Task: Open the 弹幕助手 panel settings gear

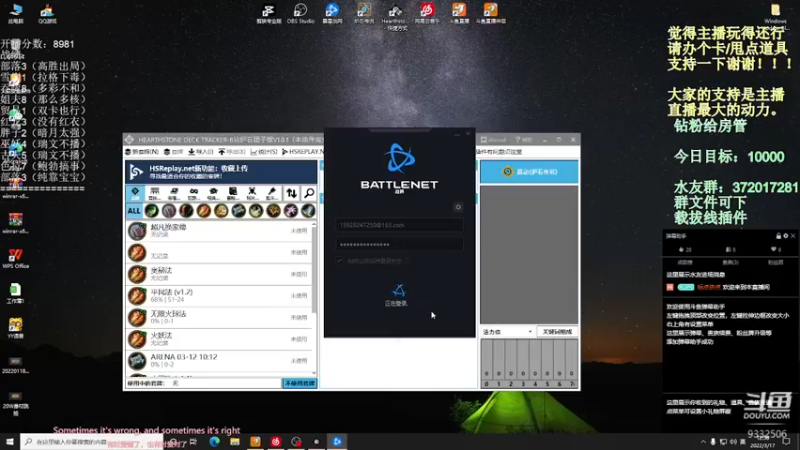Action: pos(786,236)
